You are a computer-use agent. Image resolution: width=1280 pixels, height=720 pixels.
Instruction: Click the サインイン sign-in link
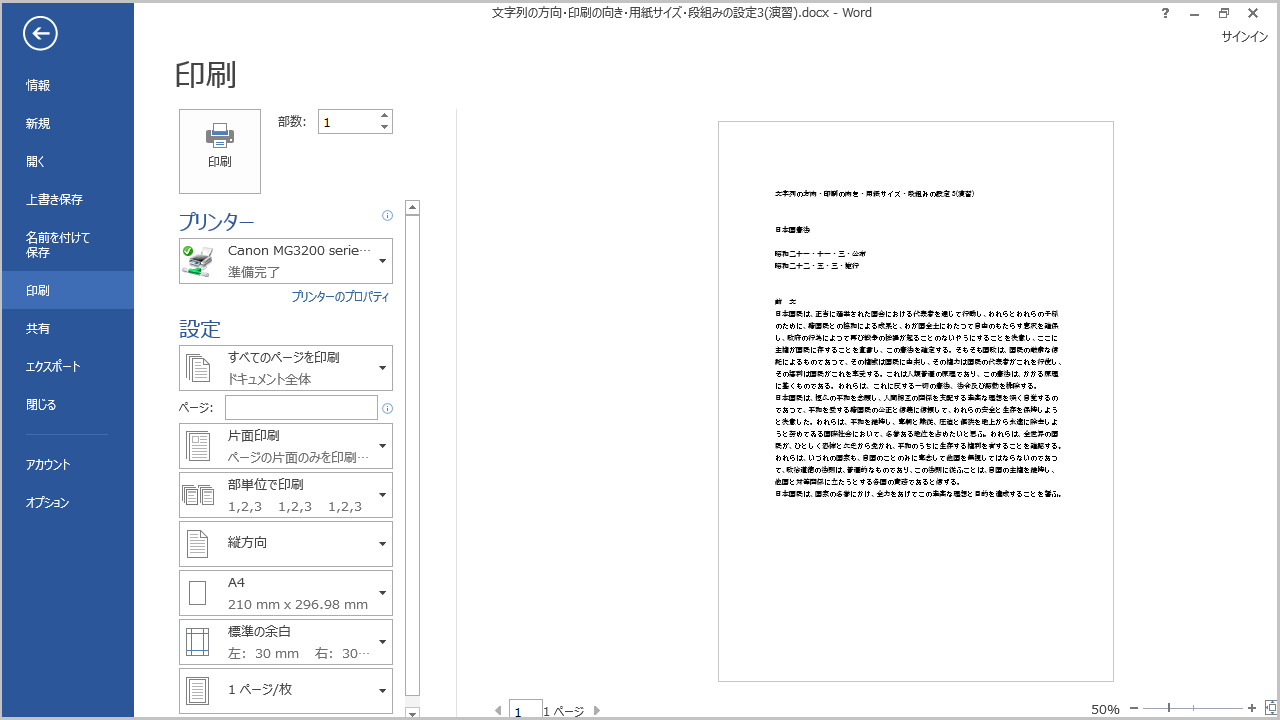tap(1245, 37)
